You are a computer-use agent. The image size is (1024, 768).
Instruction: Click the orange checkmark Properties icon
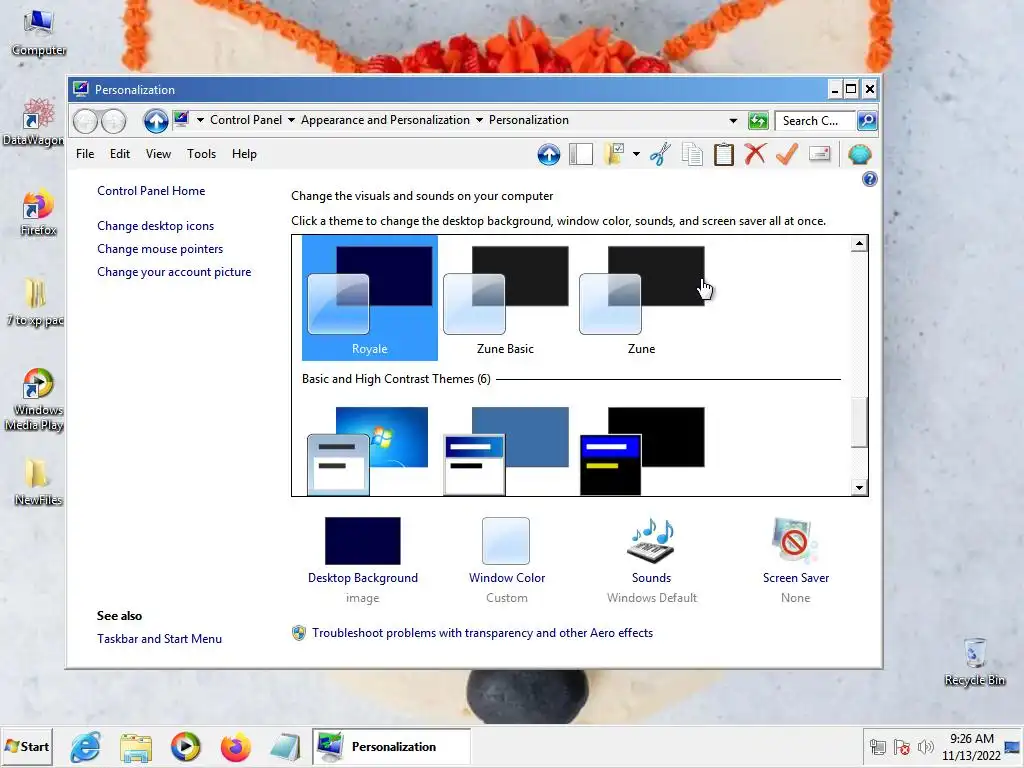pyautogui.click(x=787, y=155)
